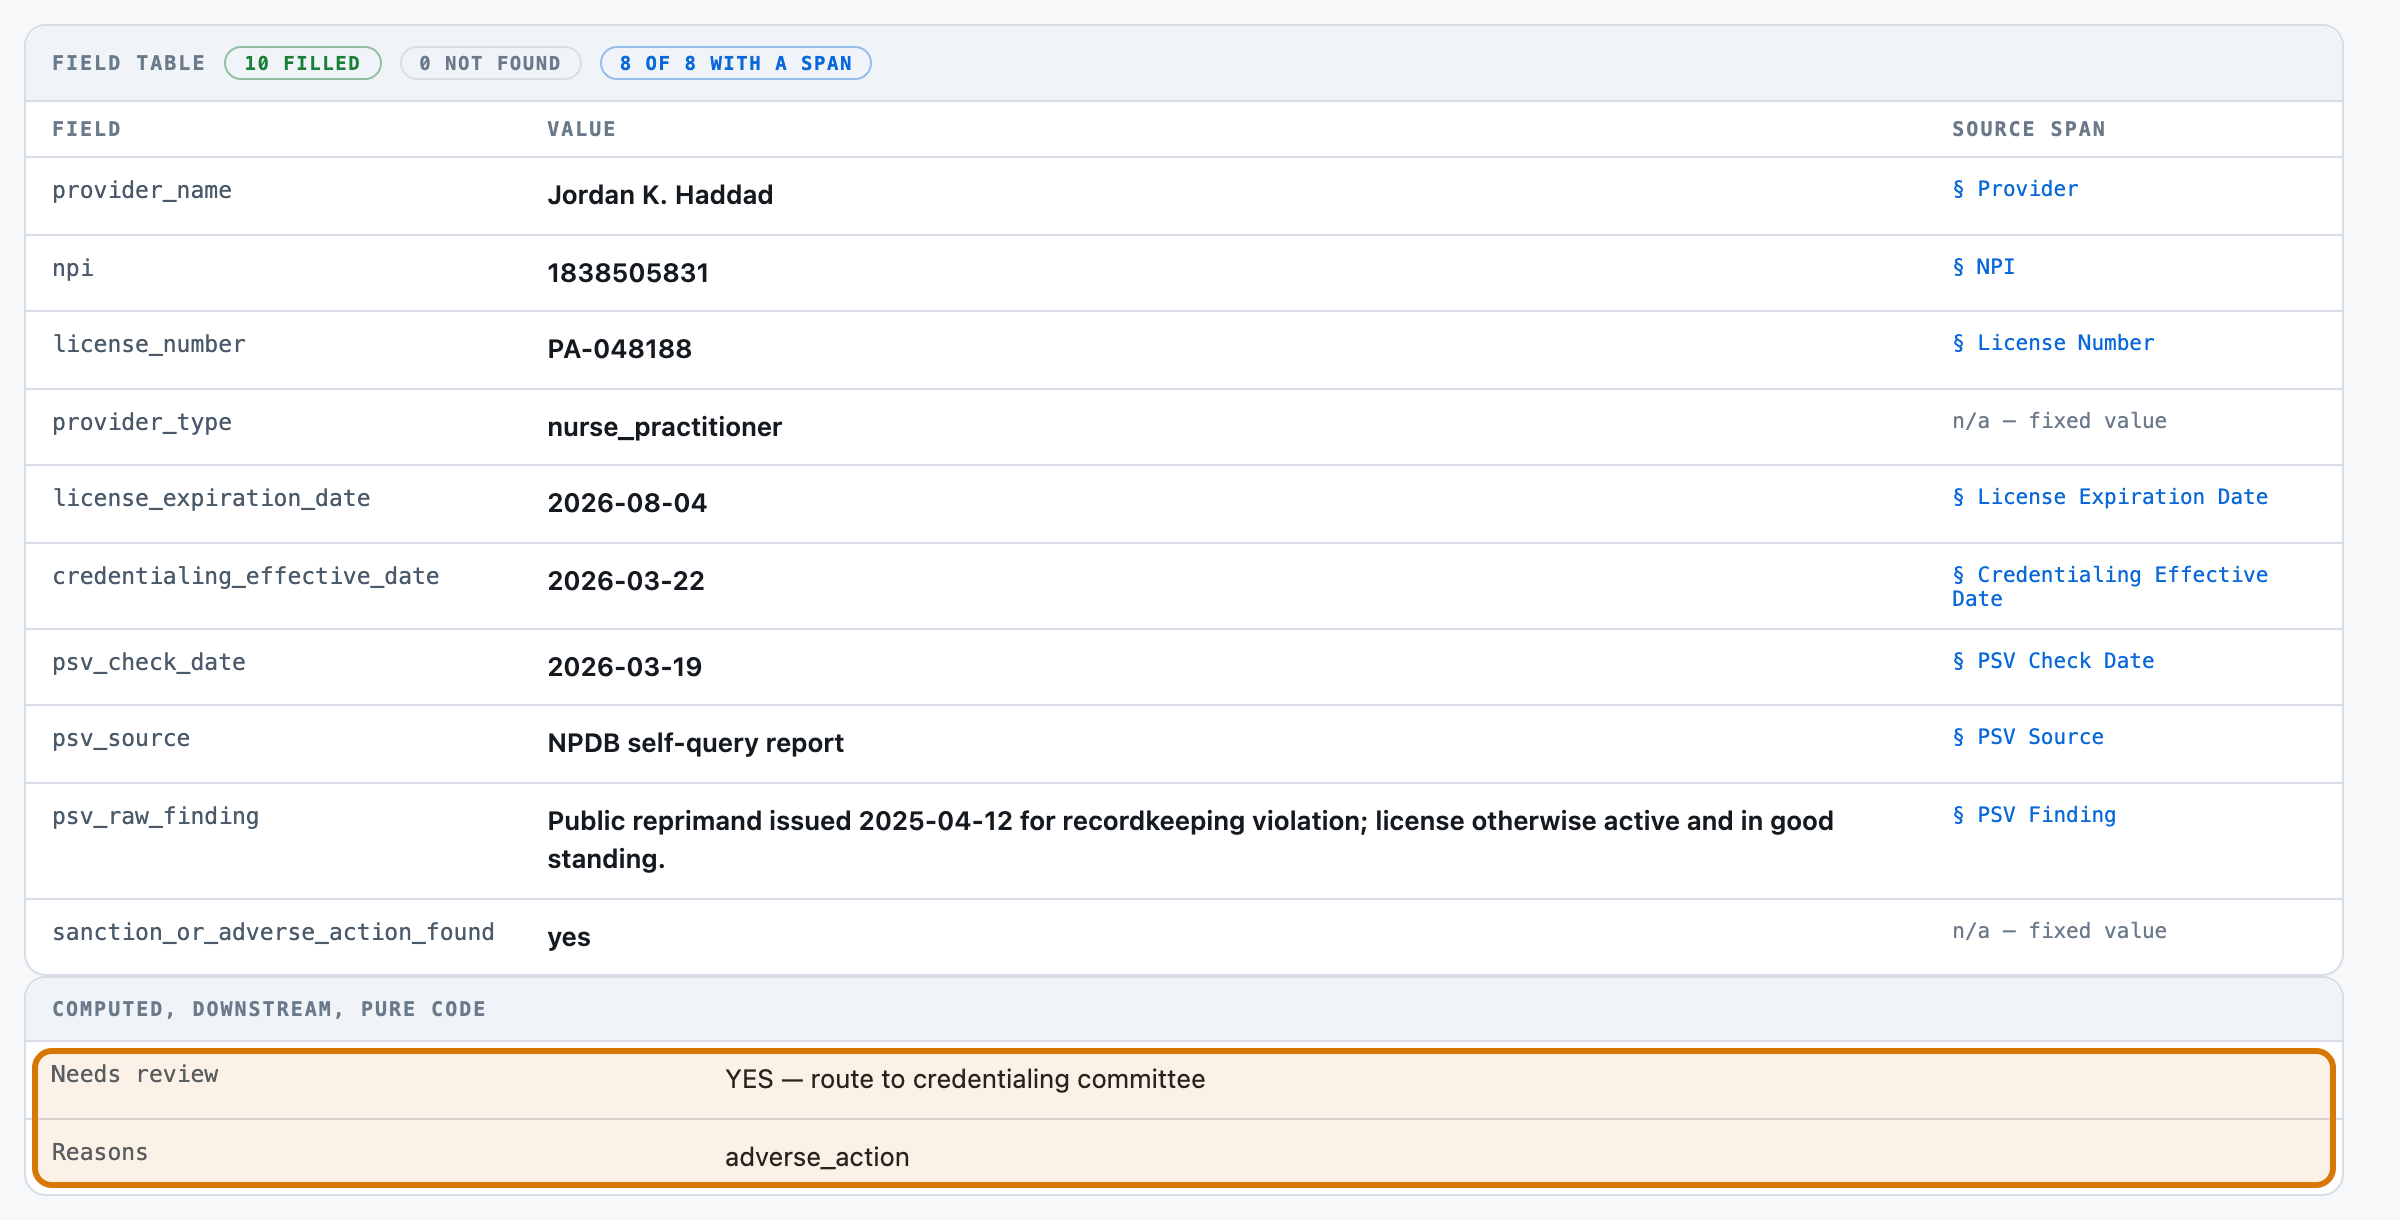Select the 8 OF 8 WITH A SPAN badge

pos(735,63)
